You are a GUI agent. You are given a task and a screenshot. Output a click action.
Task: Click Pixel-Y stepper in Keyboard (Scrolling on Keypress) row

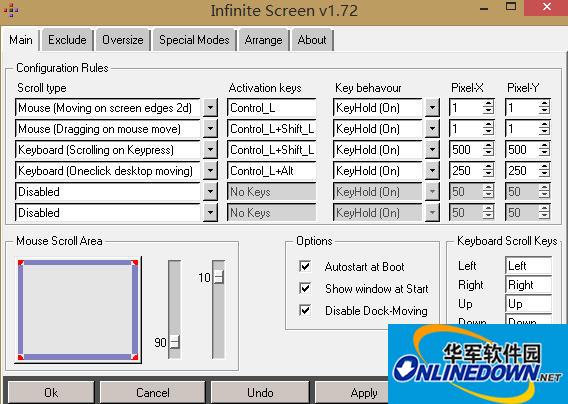coord(544,150)
